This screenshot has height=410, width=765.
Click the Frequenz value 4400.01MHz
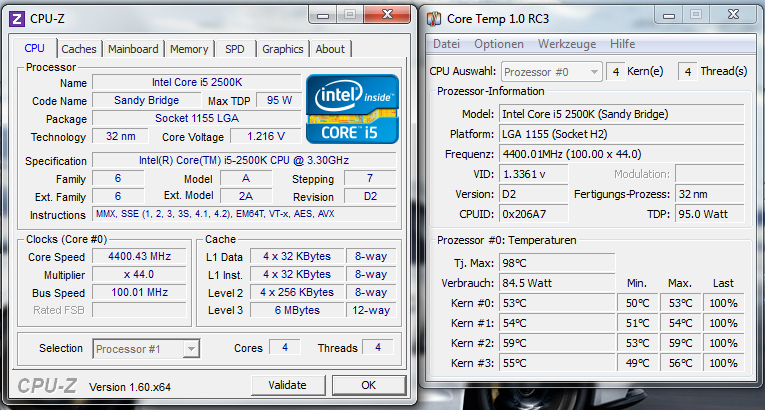(622, 154)
